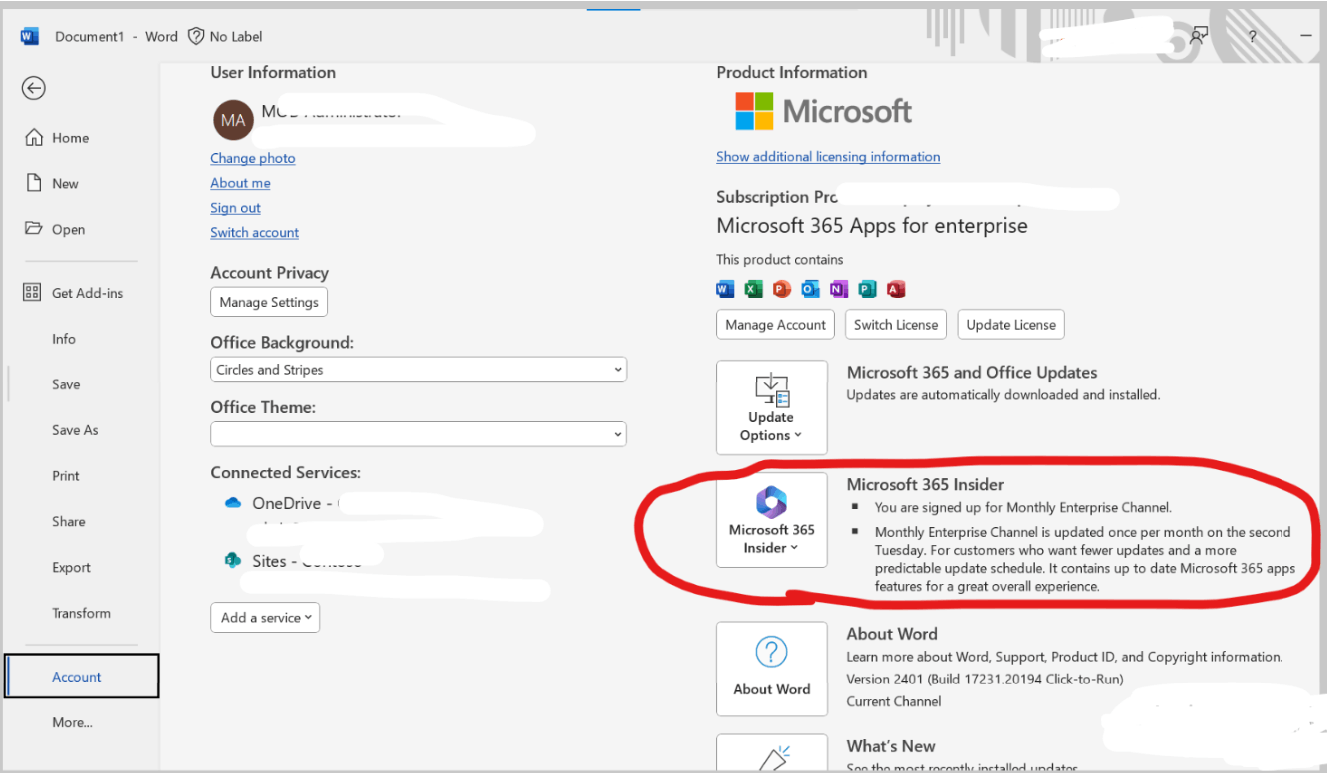1327x773 pixels.
Task: Click the OneNote icon in product list
Action: (839, 289)
